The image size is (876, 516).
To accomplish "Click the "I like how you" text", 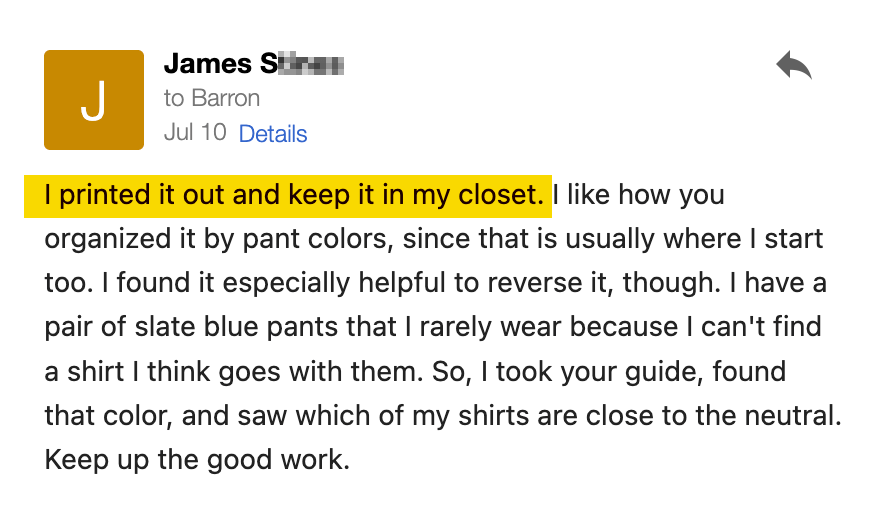I will [x=639, y=195].
